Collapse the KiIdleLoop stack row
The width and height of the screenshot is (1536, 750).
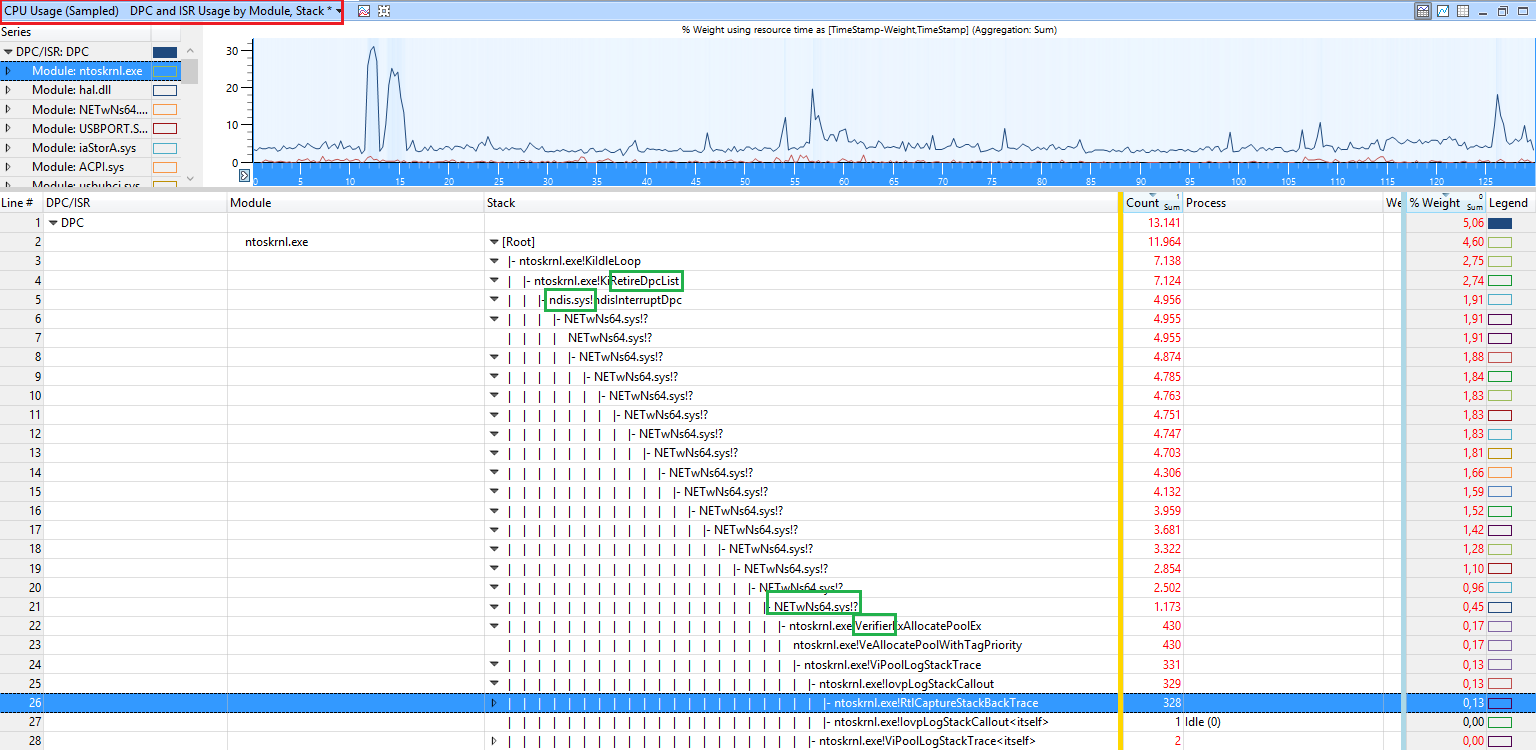[x=493, y=261]
